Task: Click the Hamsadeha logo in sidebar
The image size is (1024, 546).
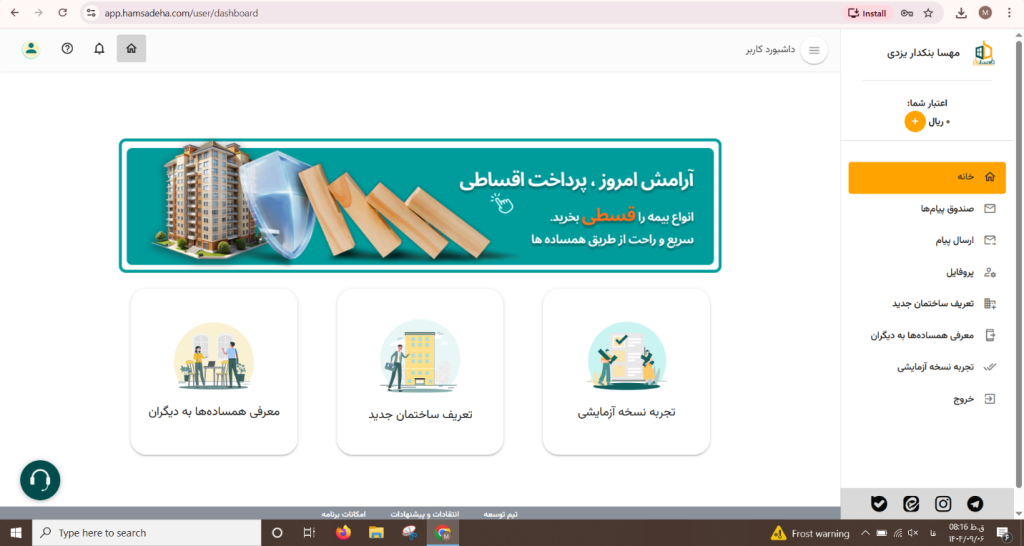Action: (982, 53)
